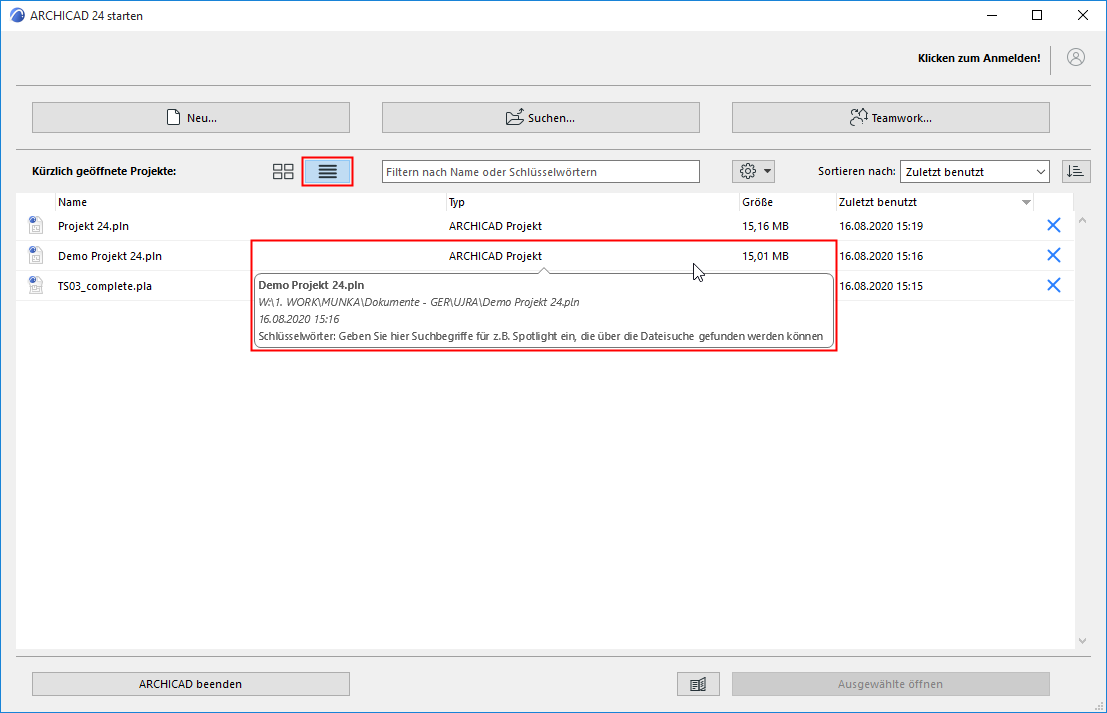Open the 'Sortieren nach' dropdown
Screen dimensions: 1107x713
(x=974, y=172)
